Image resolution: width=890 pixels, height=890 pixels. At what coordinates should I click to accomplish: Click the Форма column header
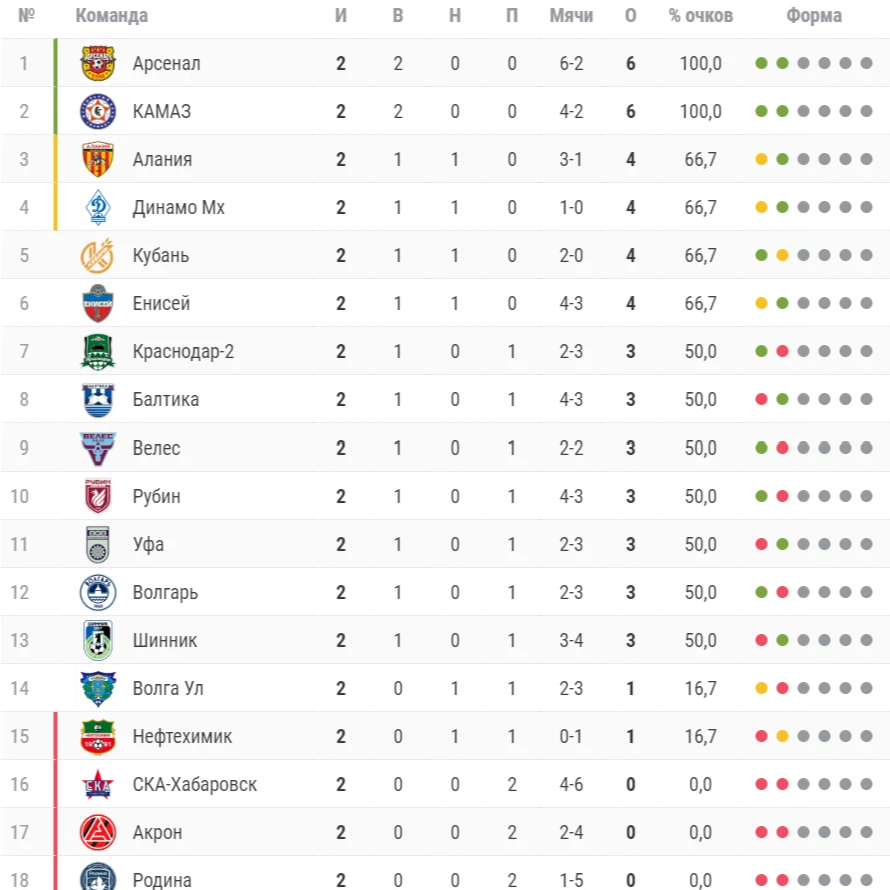pyautogui.click(x=813, y=15)
